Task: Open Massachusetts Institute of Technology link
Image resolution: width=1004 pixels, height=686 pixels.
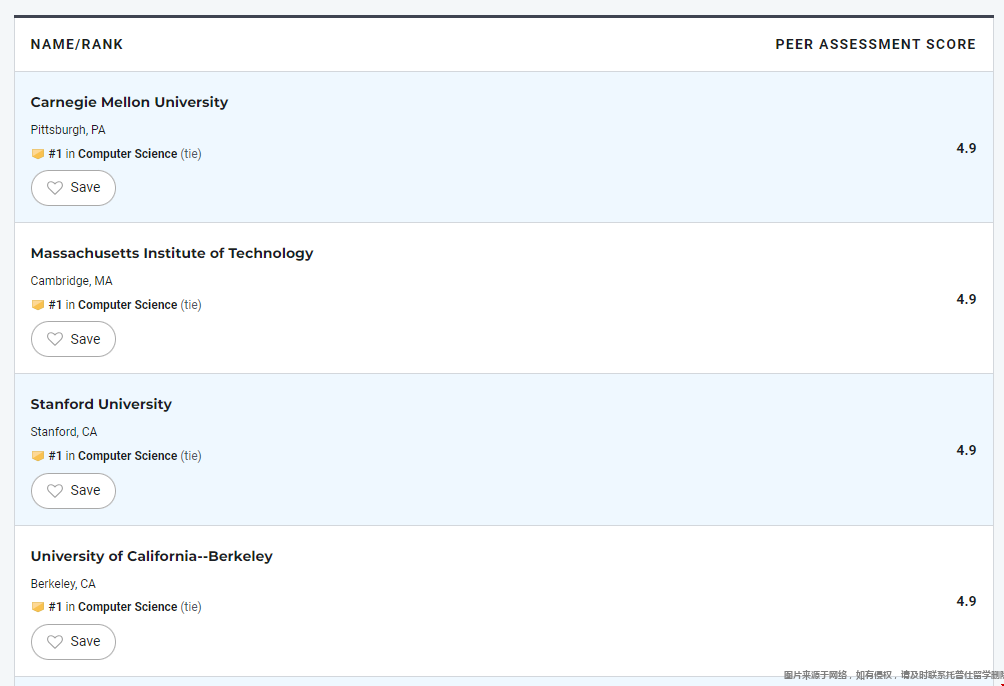Action: point(172,253)
